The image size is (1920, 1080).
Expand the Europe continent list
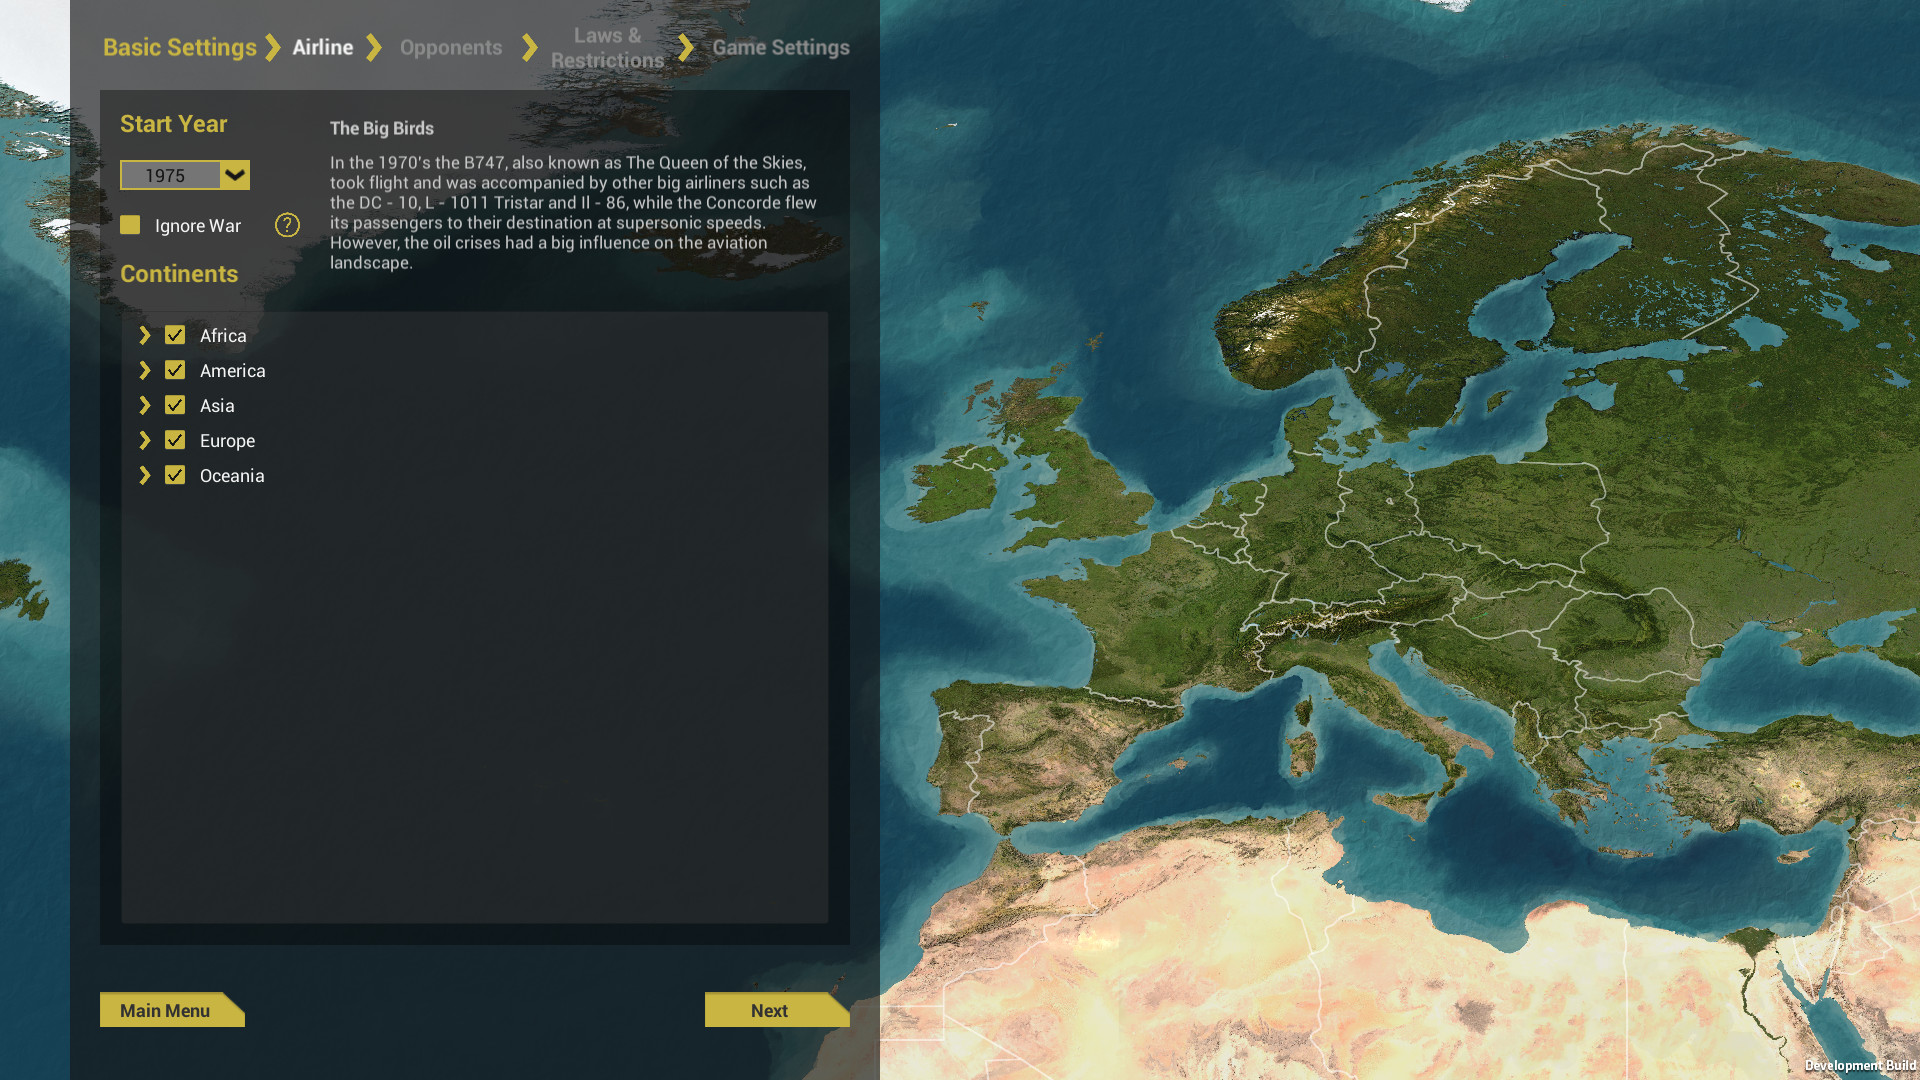click(x=145, y=440)
